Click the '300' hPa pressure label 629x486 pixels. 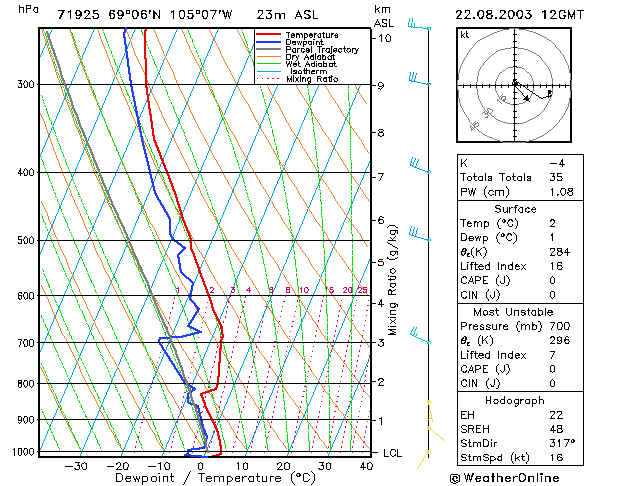click(x=26, y=85)
